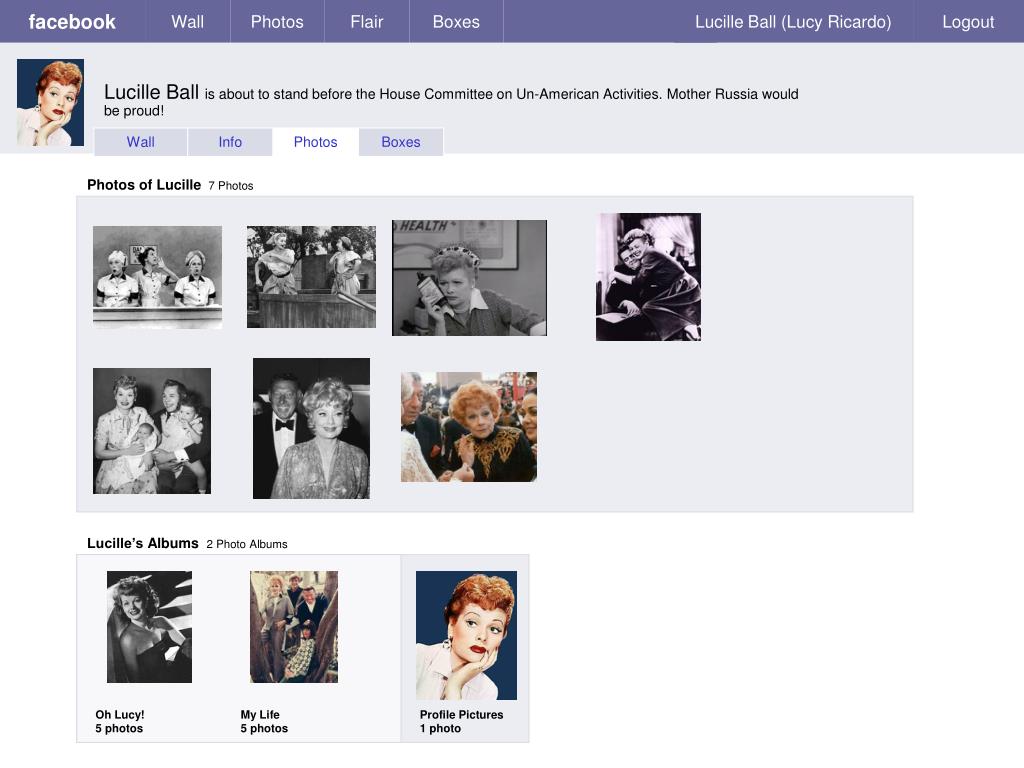Viewport: 1024px width, 768px height.
Task: Open the grape stomping vat photo
Action: click(312, 277)
